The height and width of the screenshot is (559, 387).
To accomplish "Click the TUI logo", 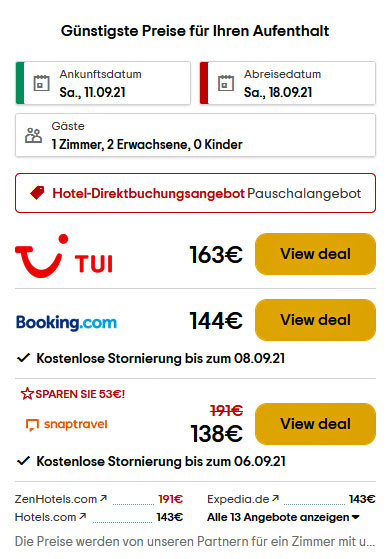I will click(64, 255).
